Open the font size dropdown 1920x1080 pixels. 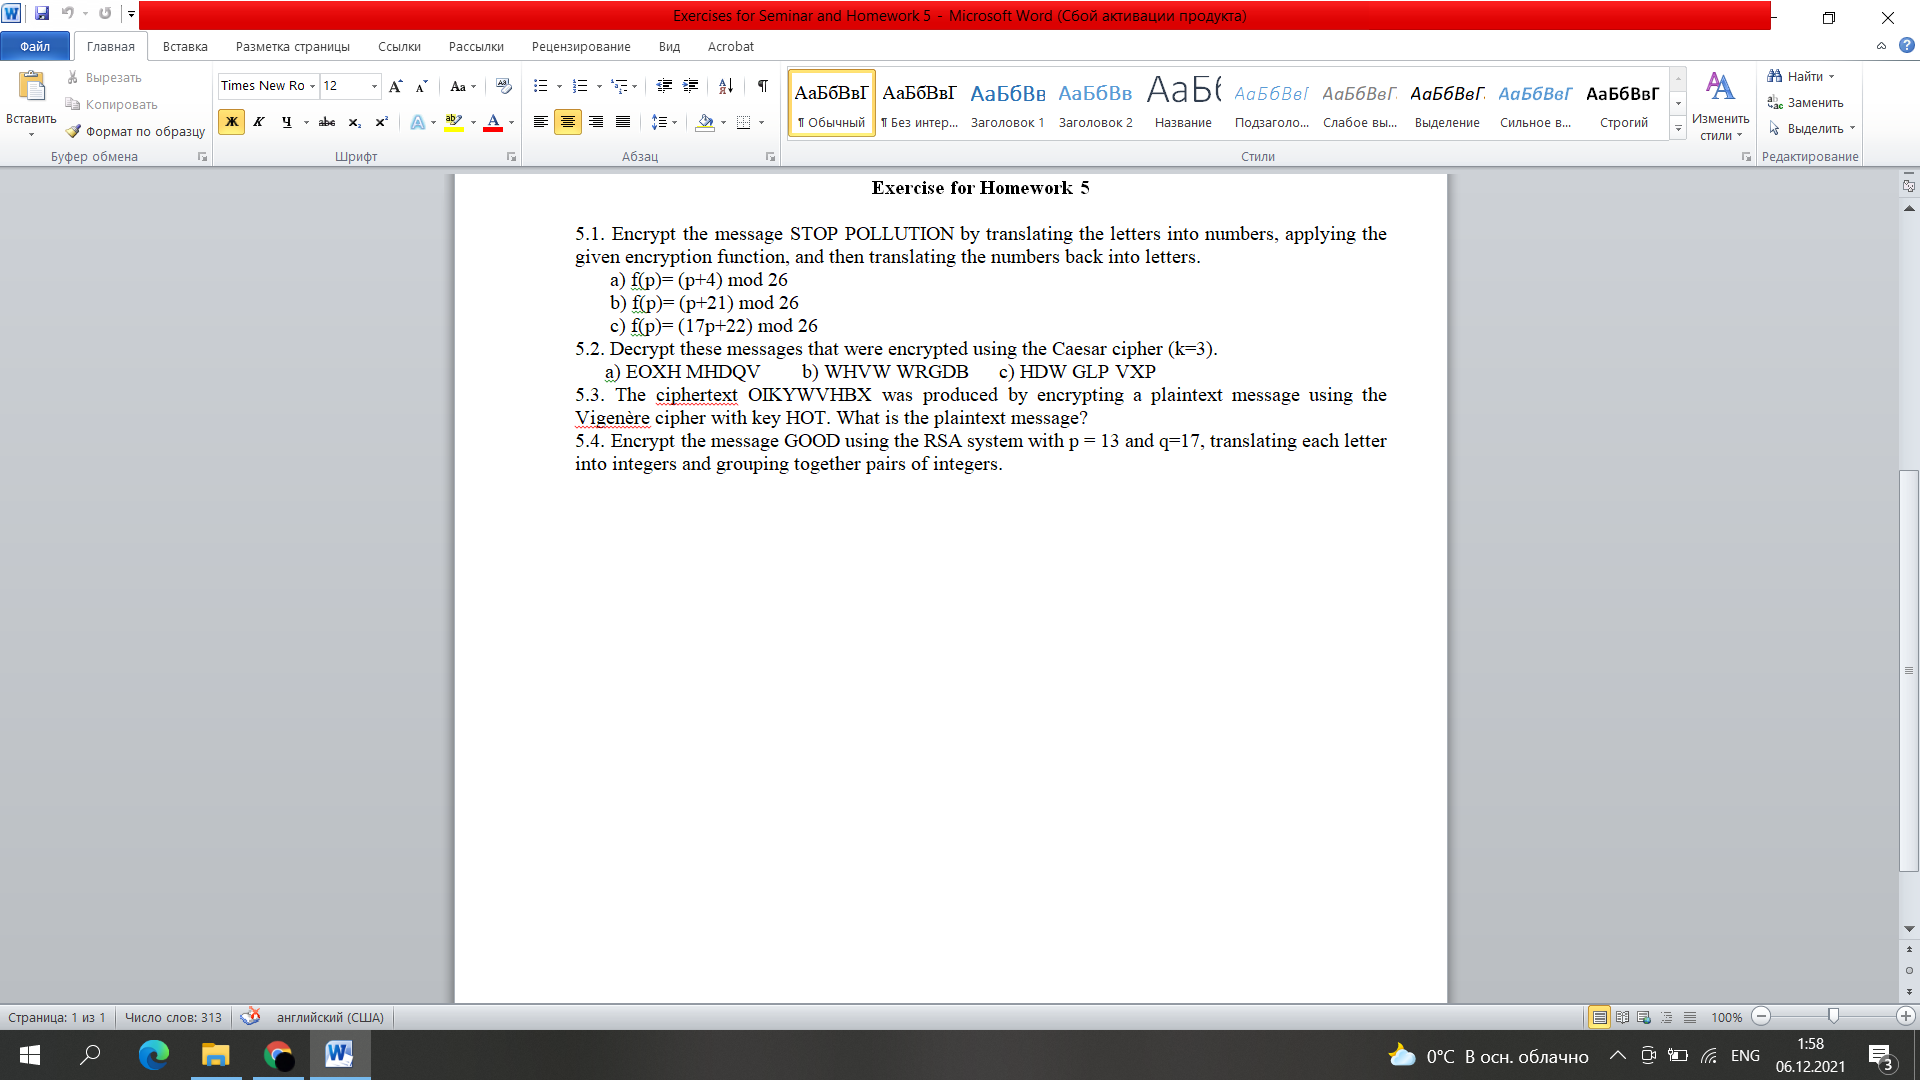[x=374, y=86]
